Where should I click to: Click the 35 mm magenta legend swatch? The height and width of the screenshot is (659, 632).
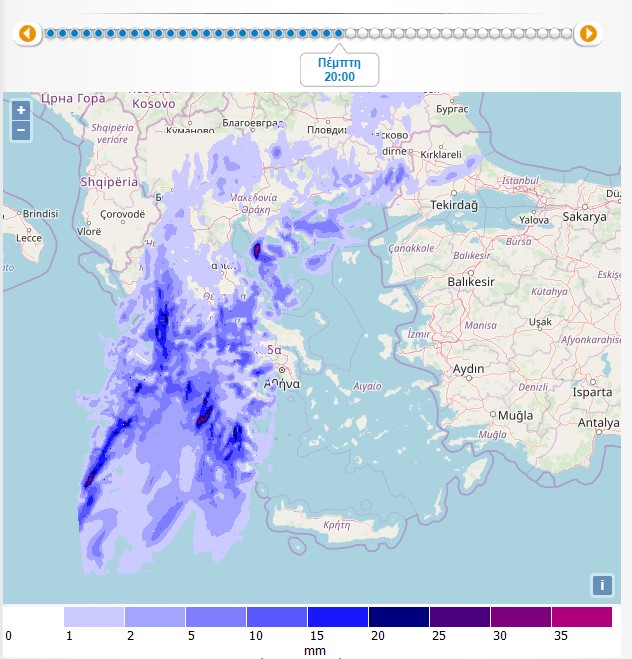pyautogui.click(x=581, y=616)
